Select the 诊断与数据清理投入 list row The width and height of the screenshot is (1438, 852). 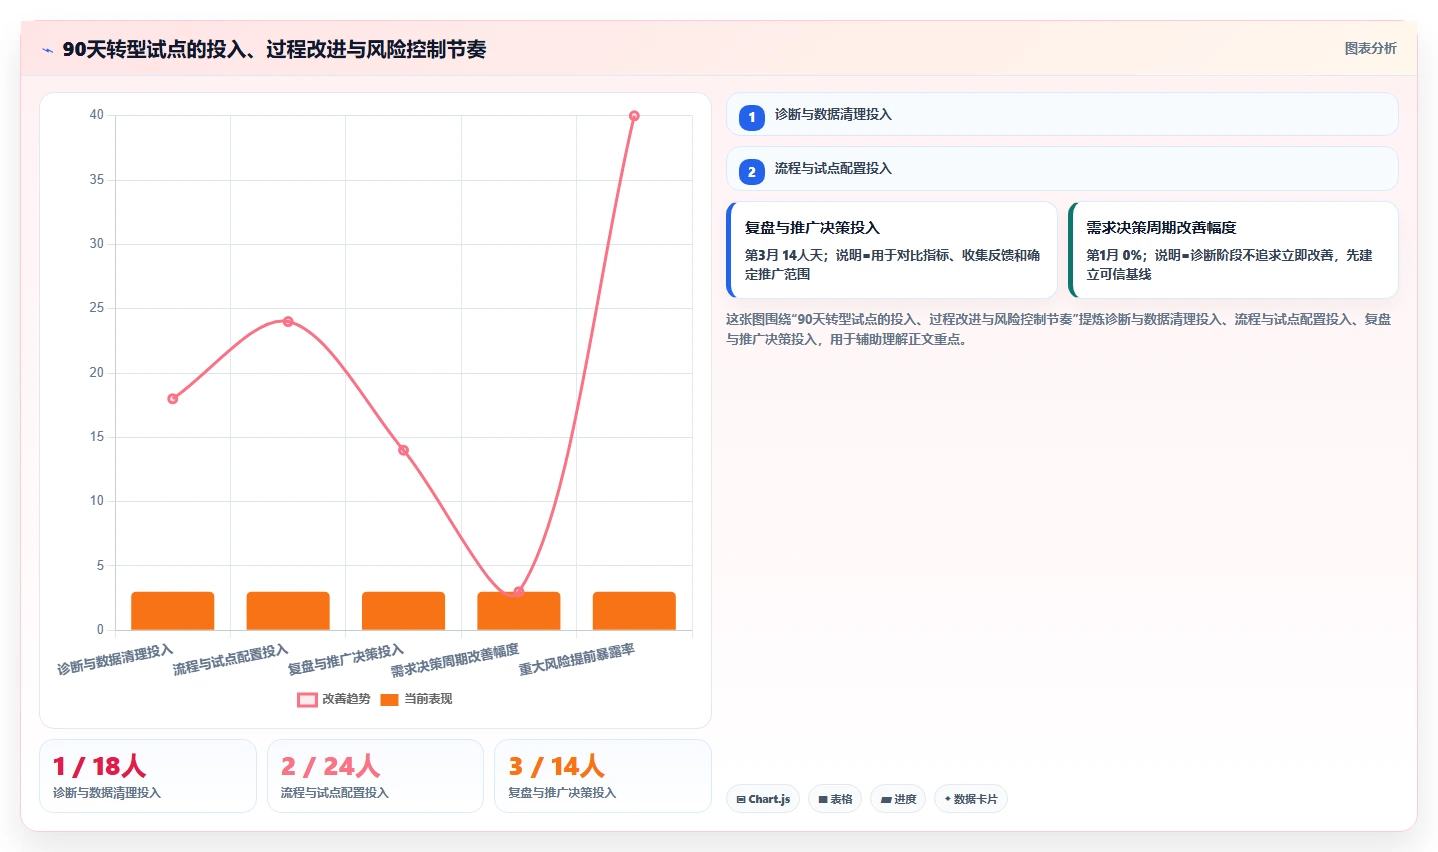pyautogui.click(x=1062, y=114)
